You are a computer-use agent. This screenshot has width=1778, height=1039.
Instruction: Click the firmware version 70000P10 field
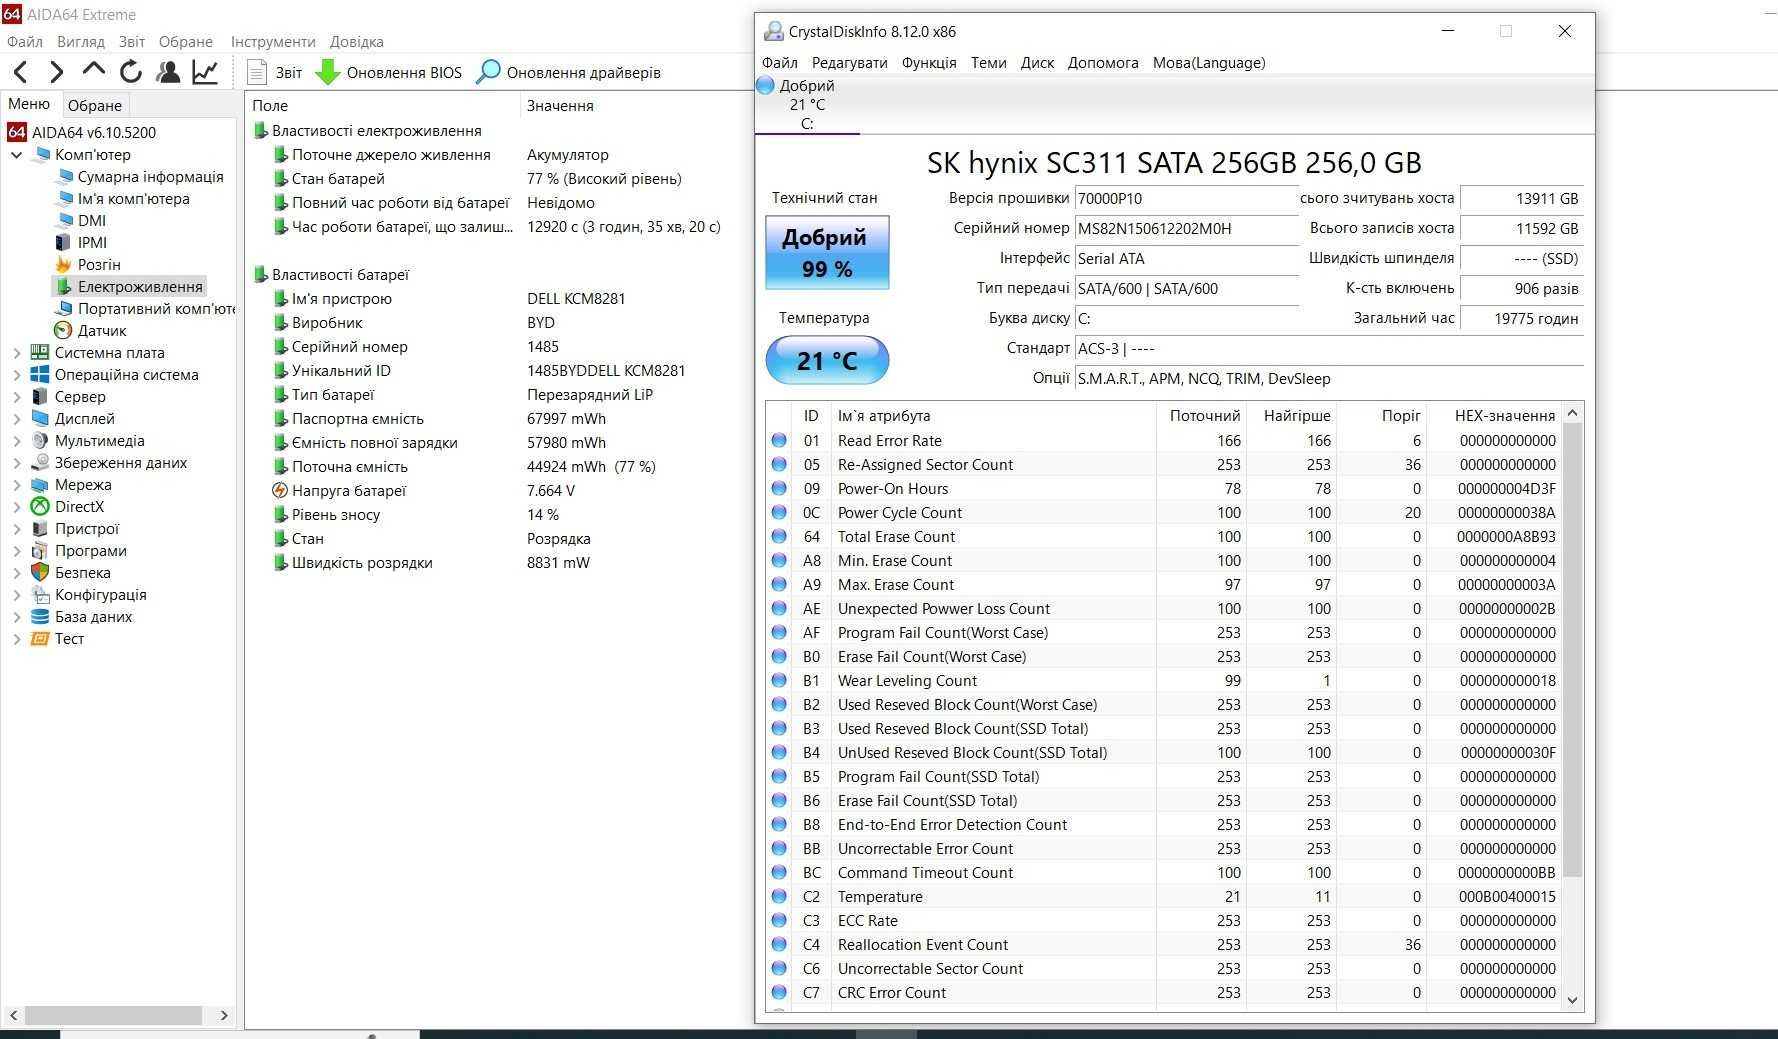click(1186, 199)
